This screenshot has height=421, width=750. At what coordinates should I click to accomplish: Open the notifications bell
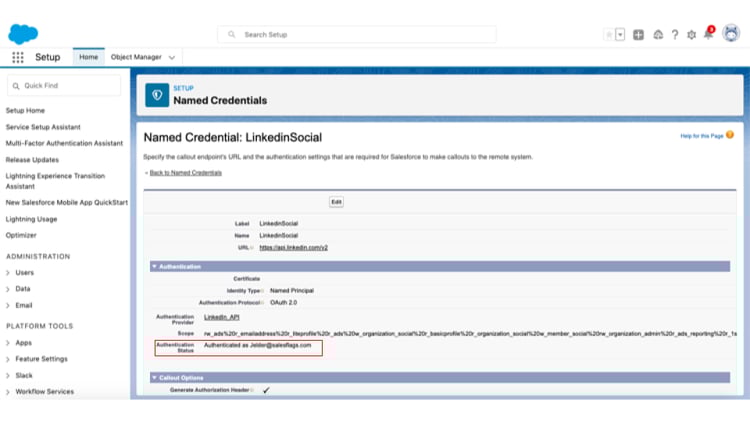pos(708,34)
